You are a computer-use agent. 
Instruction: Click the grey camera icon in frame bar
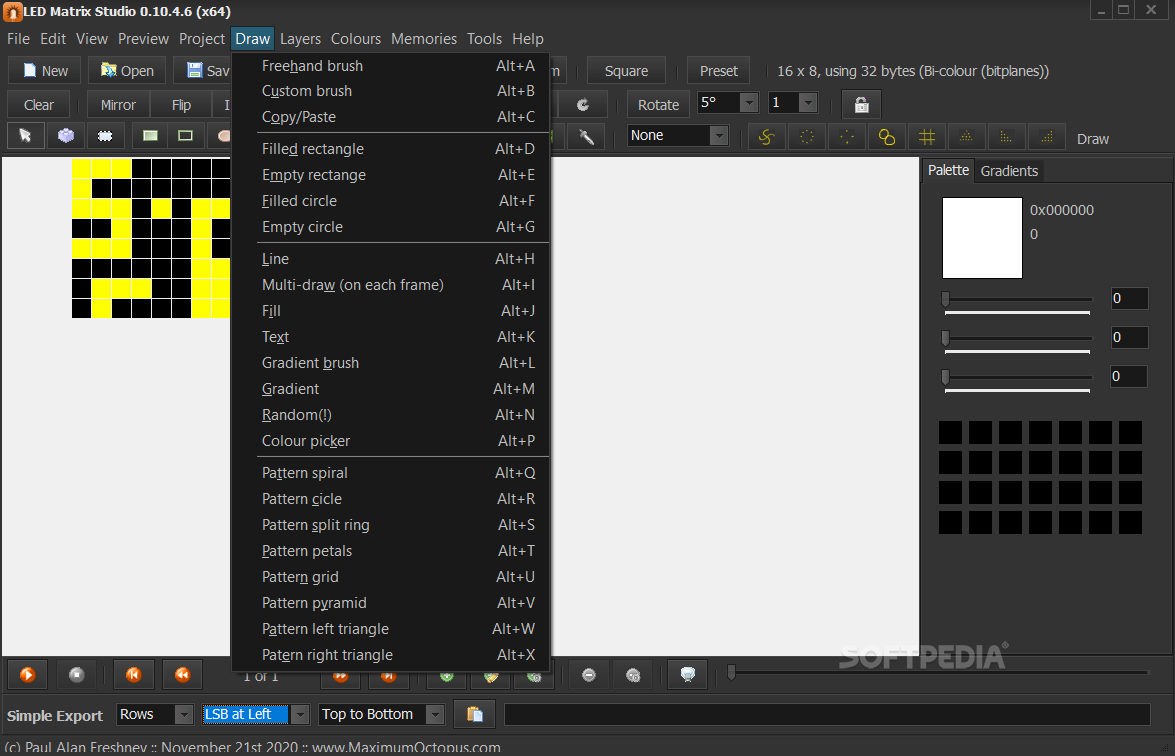pyautogui.click(x=633, y=676)
